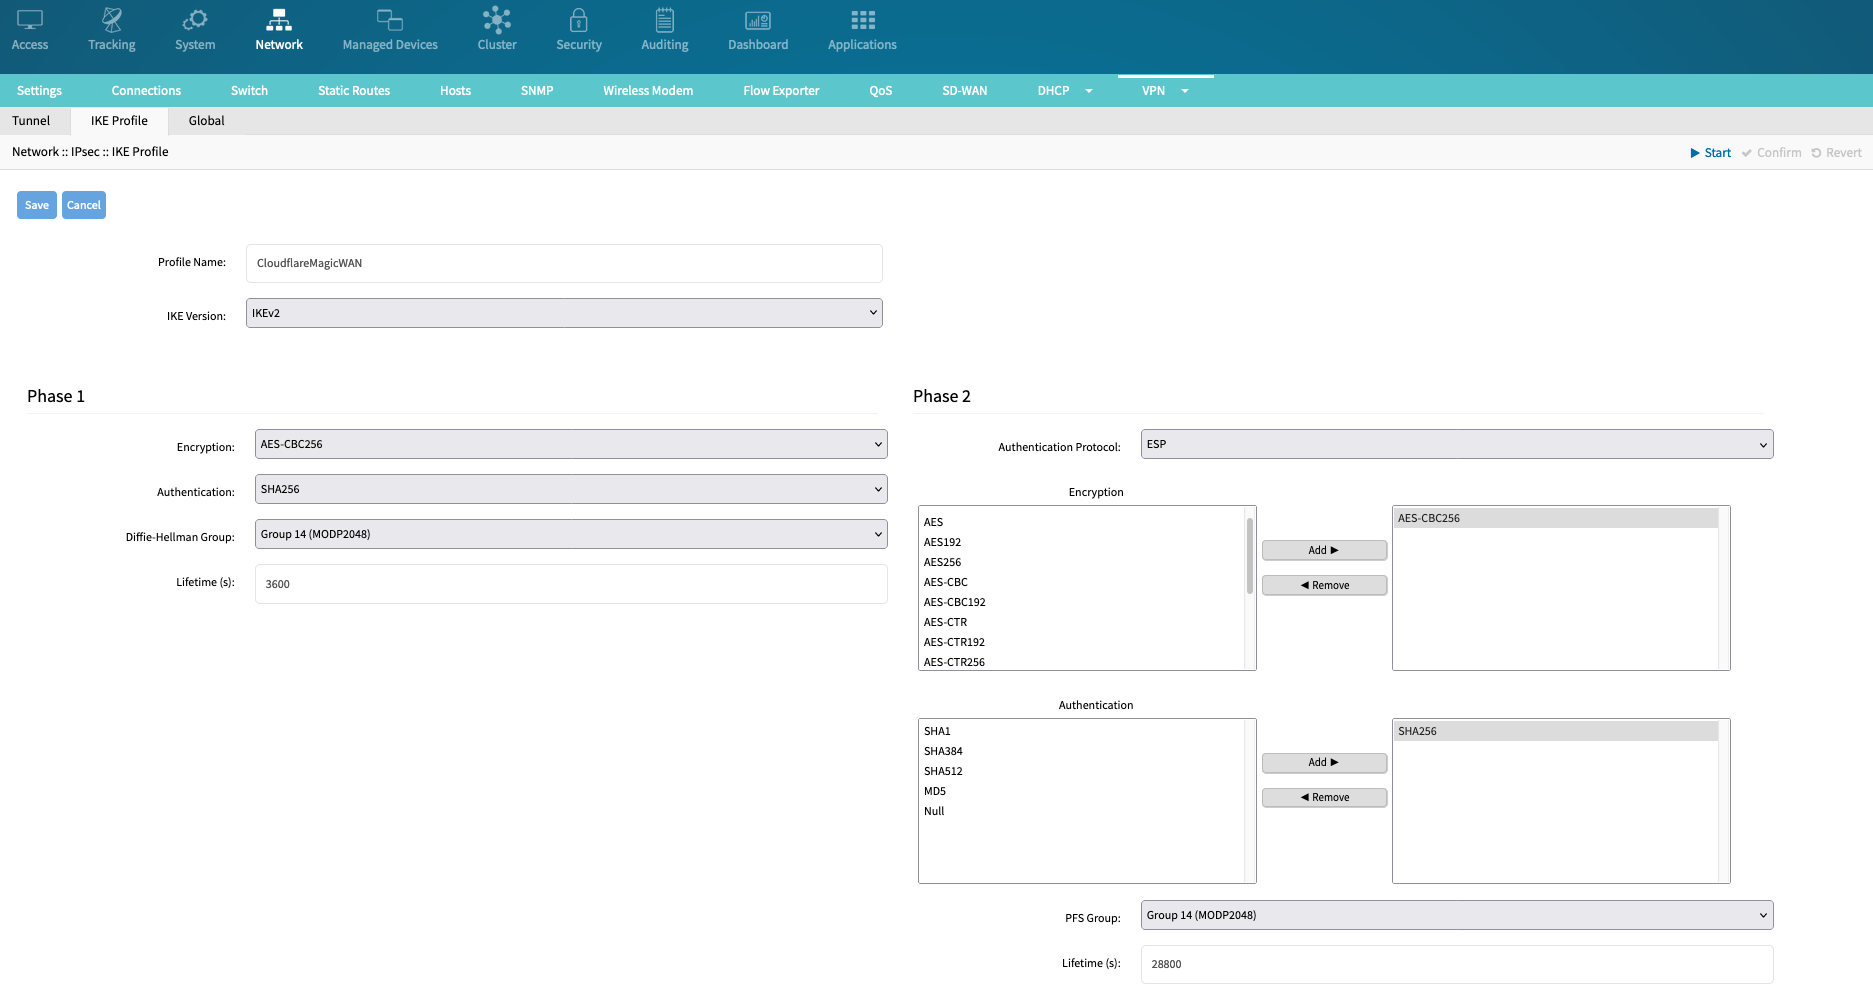Viewport: 1873px width, 1007px height.
Task: Open the Tracking section icon
Action: point(112,20)
